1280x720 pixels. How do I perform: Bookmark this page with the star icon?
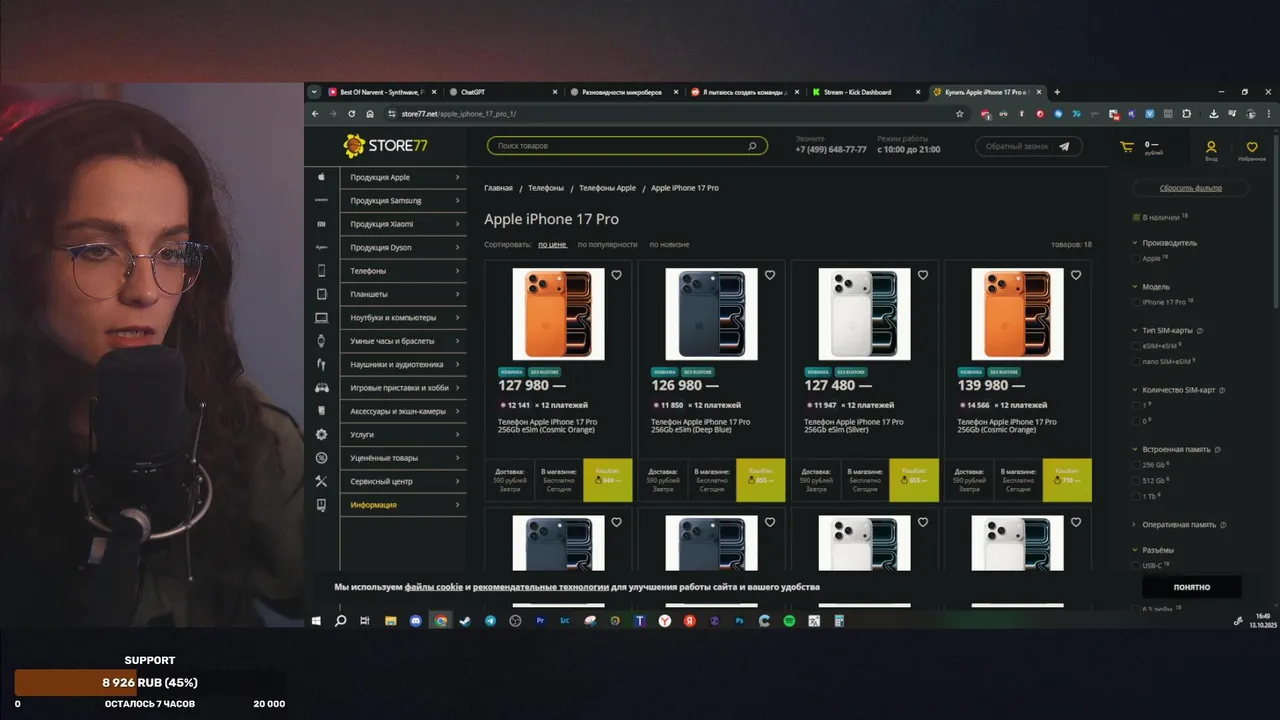tap(960, 114)
